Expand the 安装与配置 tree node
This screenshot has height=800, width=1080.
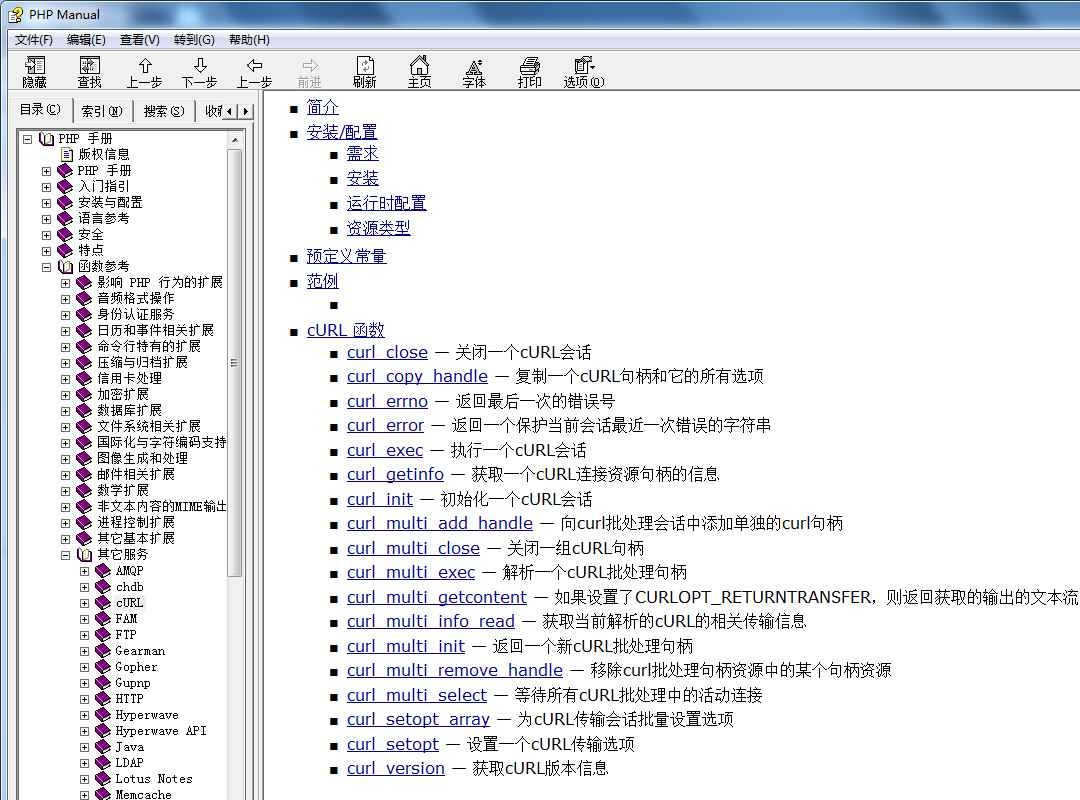pos(46,203)
